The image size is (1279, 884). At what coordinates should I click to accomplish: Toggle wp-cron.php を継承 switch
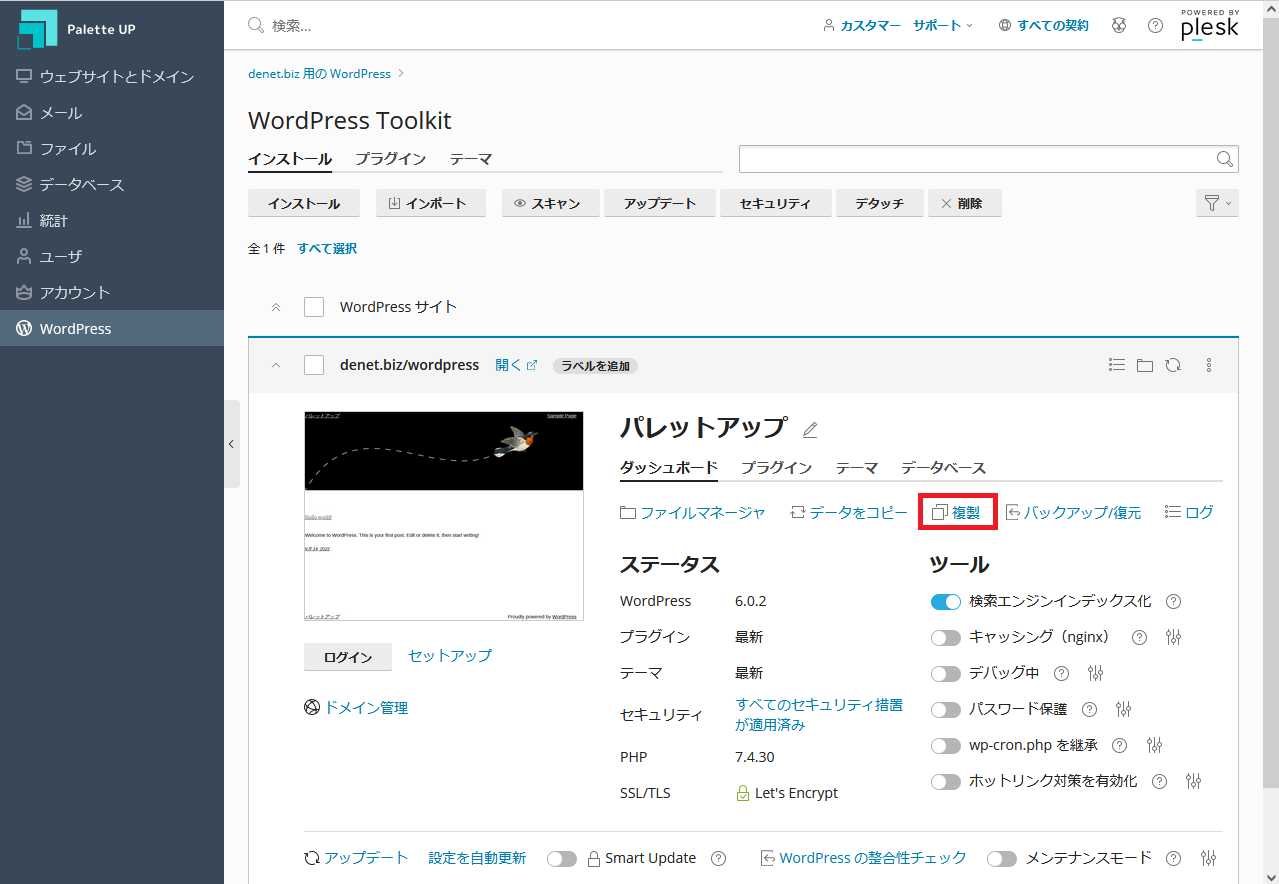click(x=945, y=745)
